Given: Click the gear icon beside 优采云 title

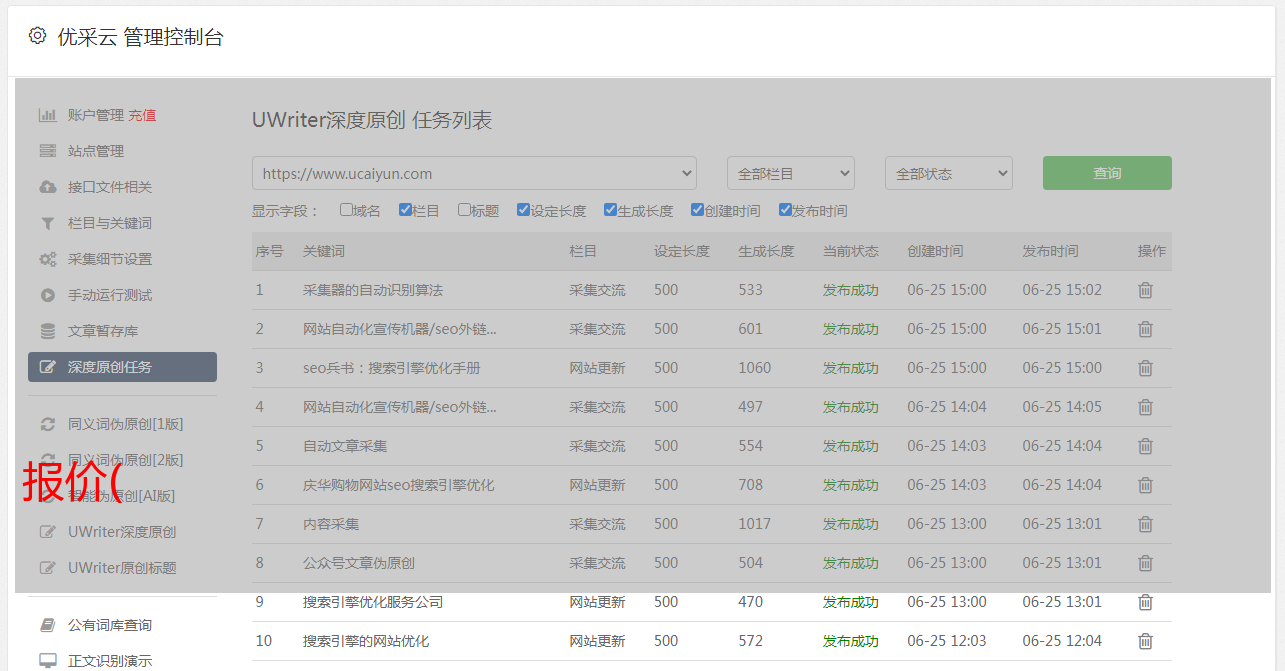Looking at the screenshot, I should (37, 36).
